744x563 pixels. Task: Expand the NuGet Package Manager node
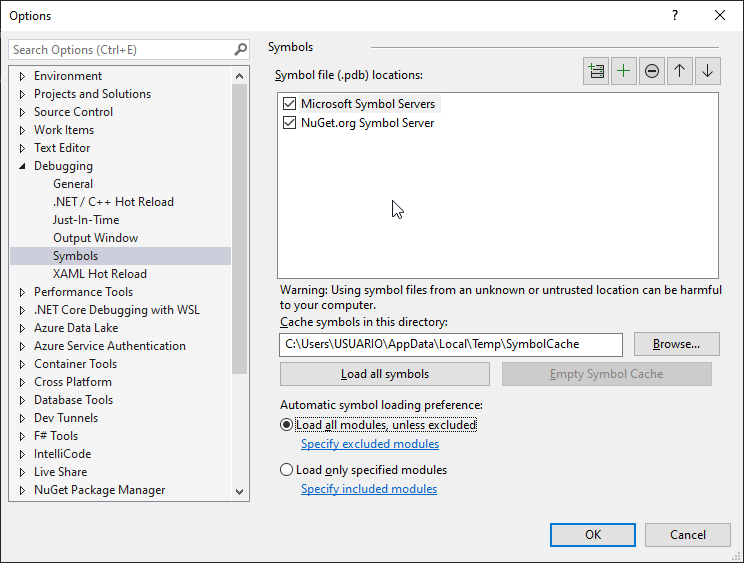pos(22,490)
